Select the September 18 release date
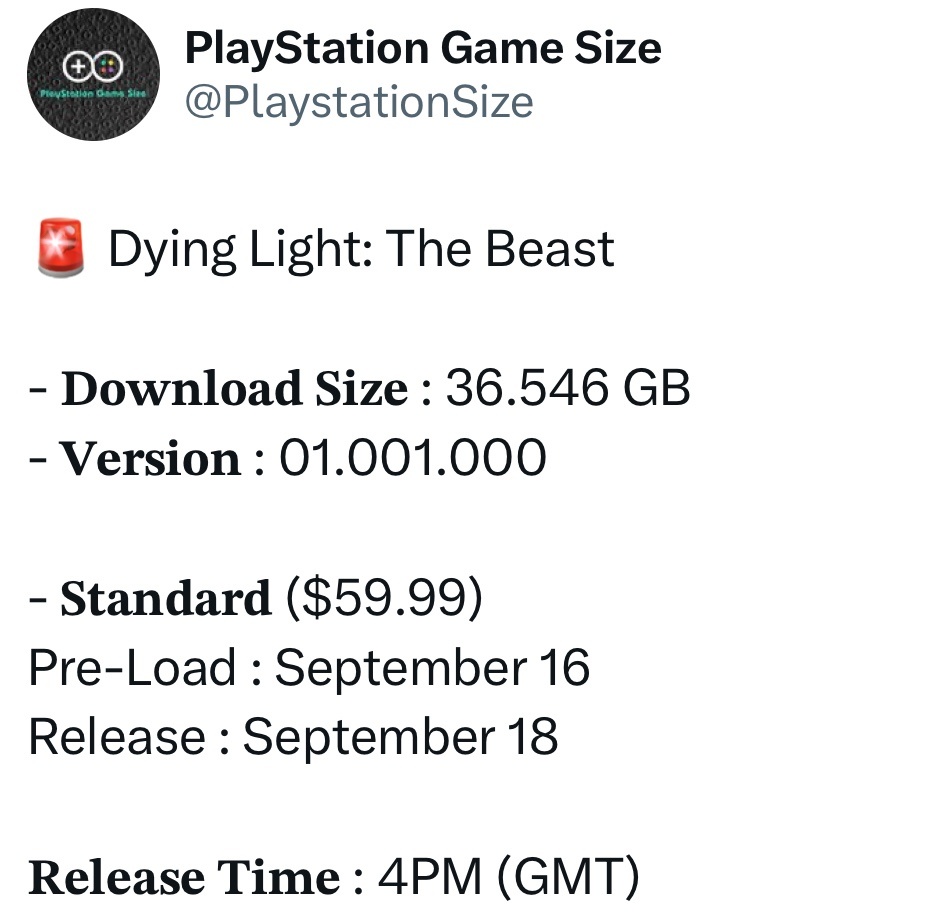 click(x=400, y=737)
